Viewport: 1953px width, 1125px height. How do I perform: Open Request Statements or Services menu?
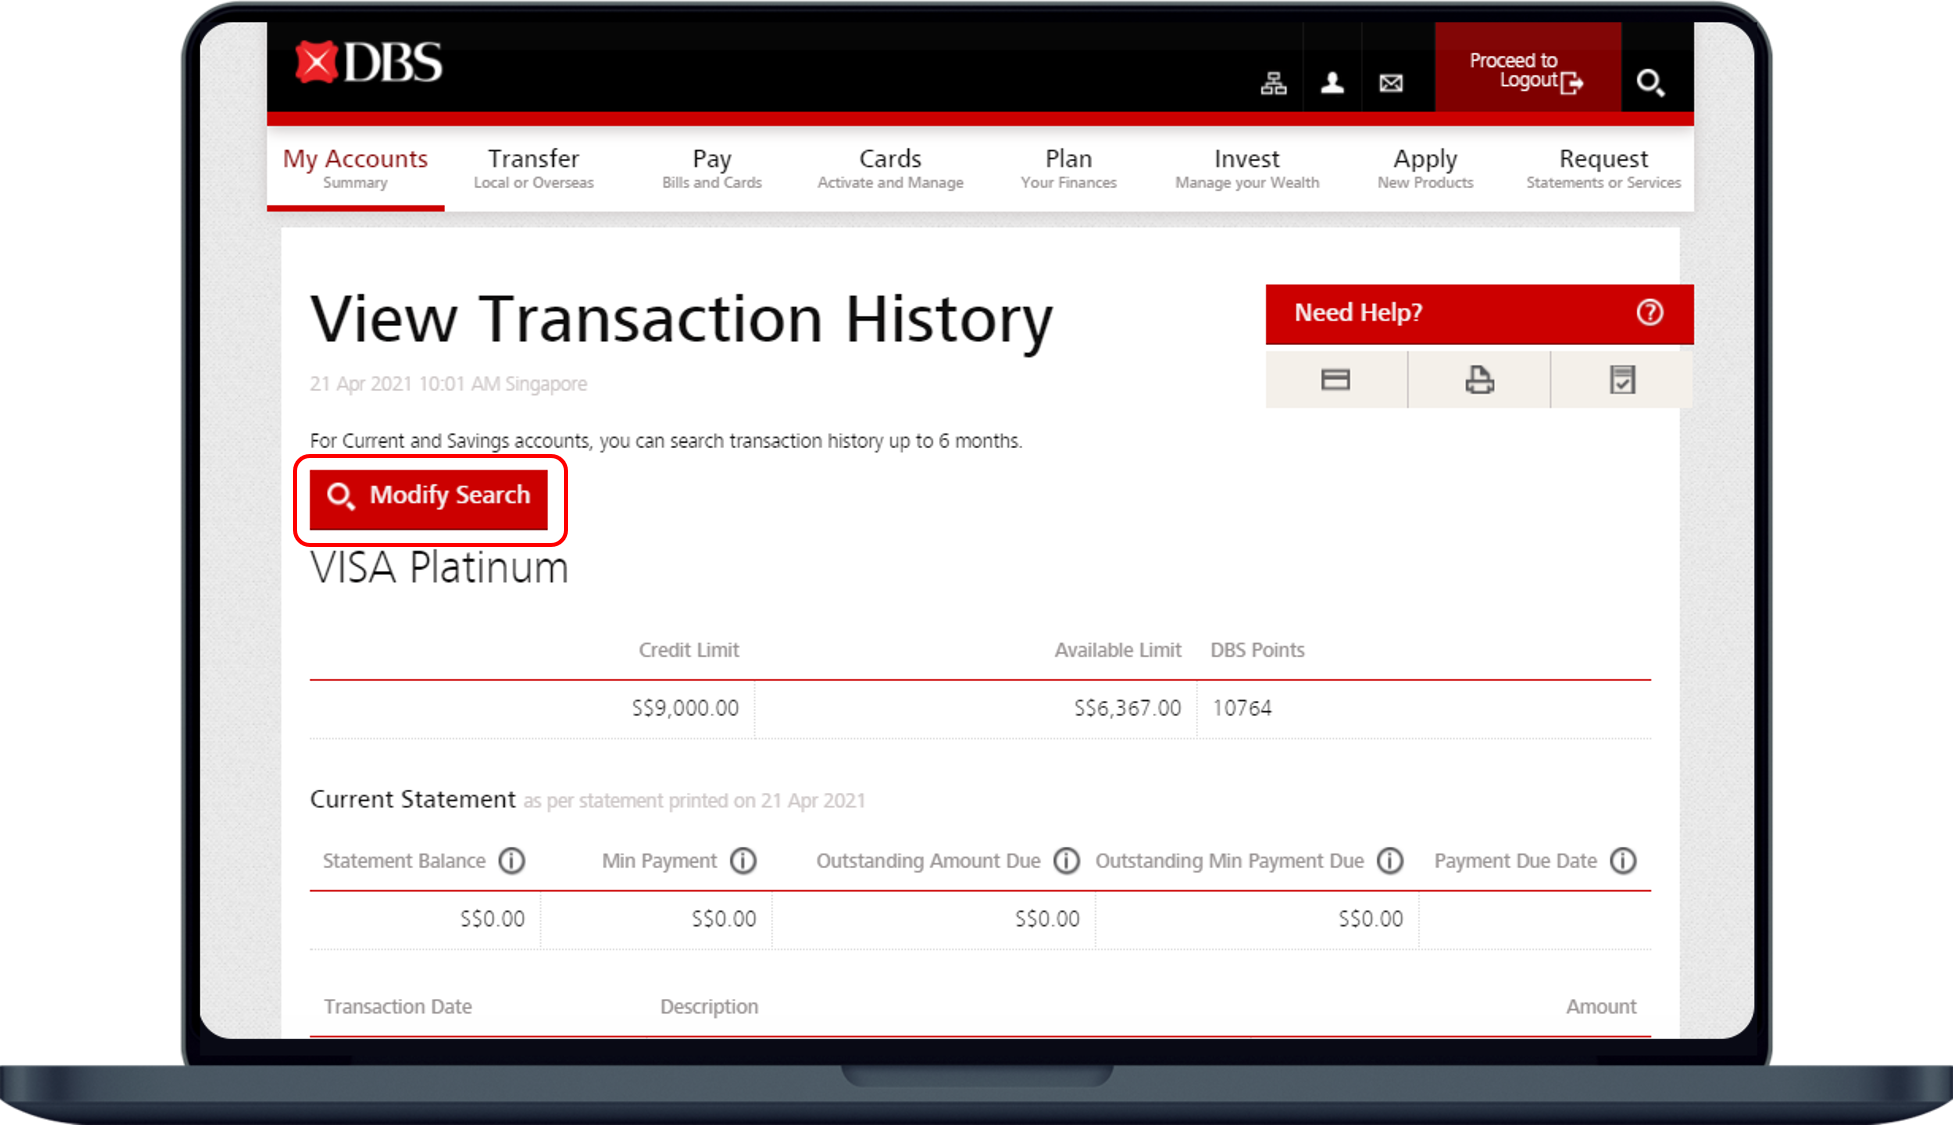tap(1602, 168)
